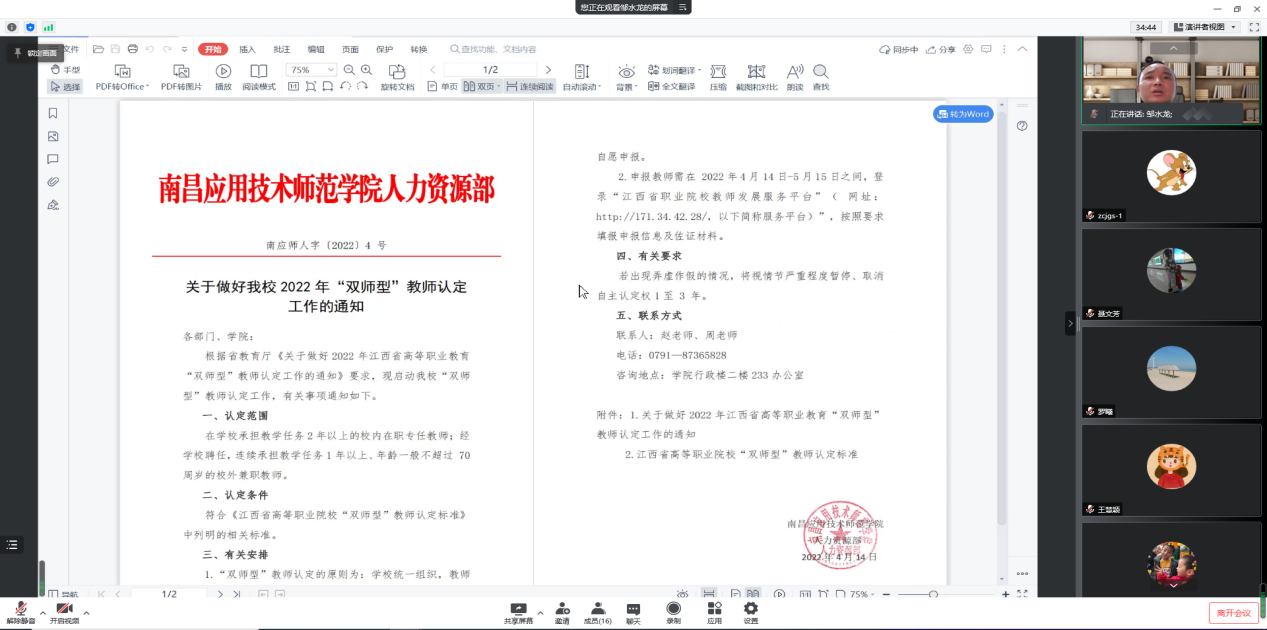
Task: Toggle 解除静音 microphone button
Action: tap(20, 609)
